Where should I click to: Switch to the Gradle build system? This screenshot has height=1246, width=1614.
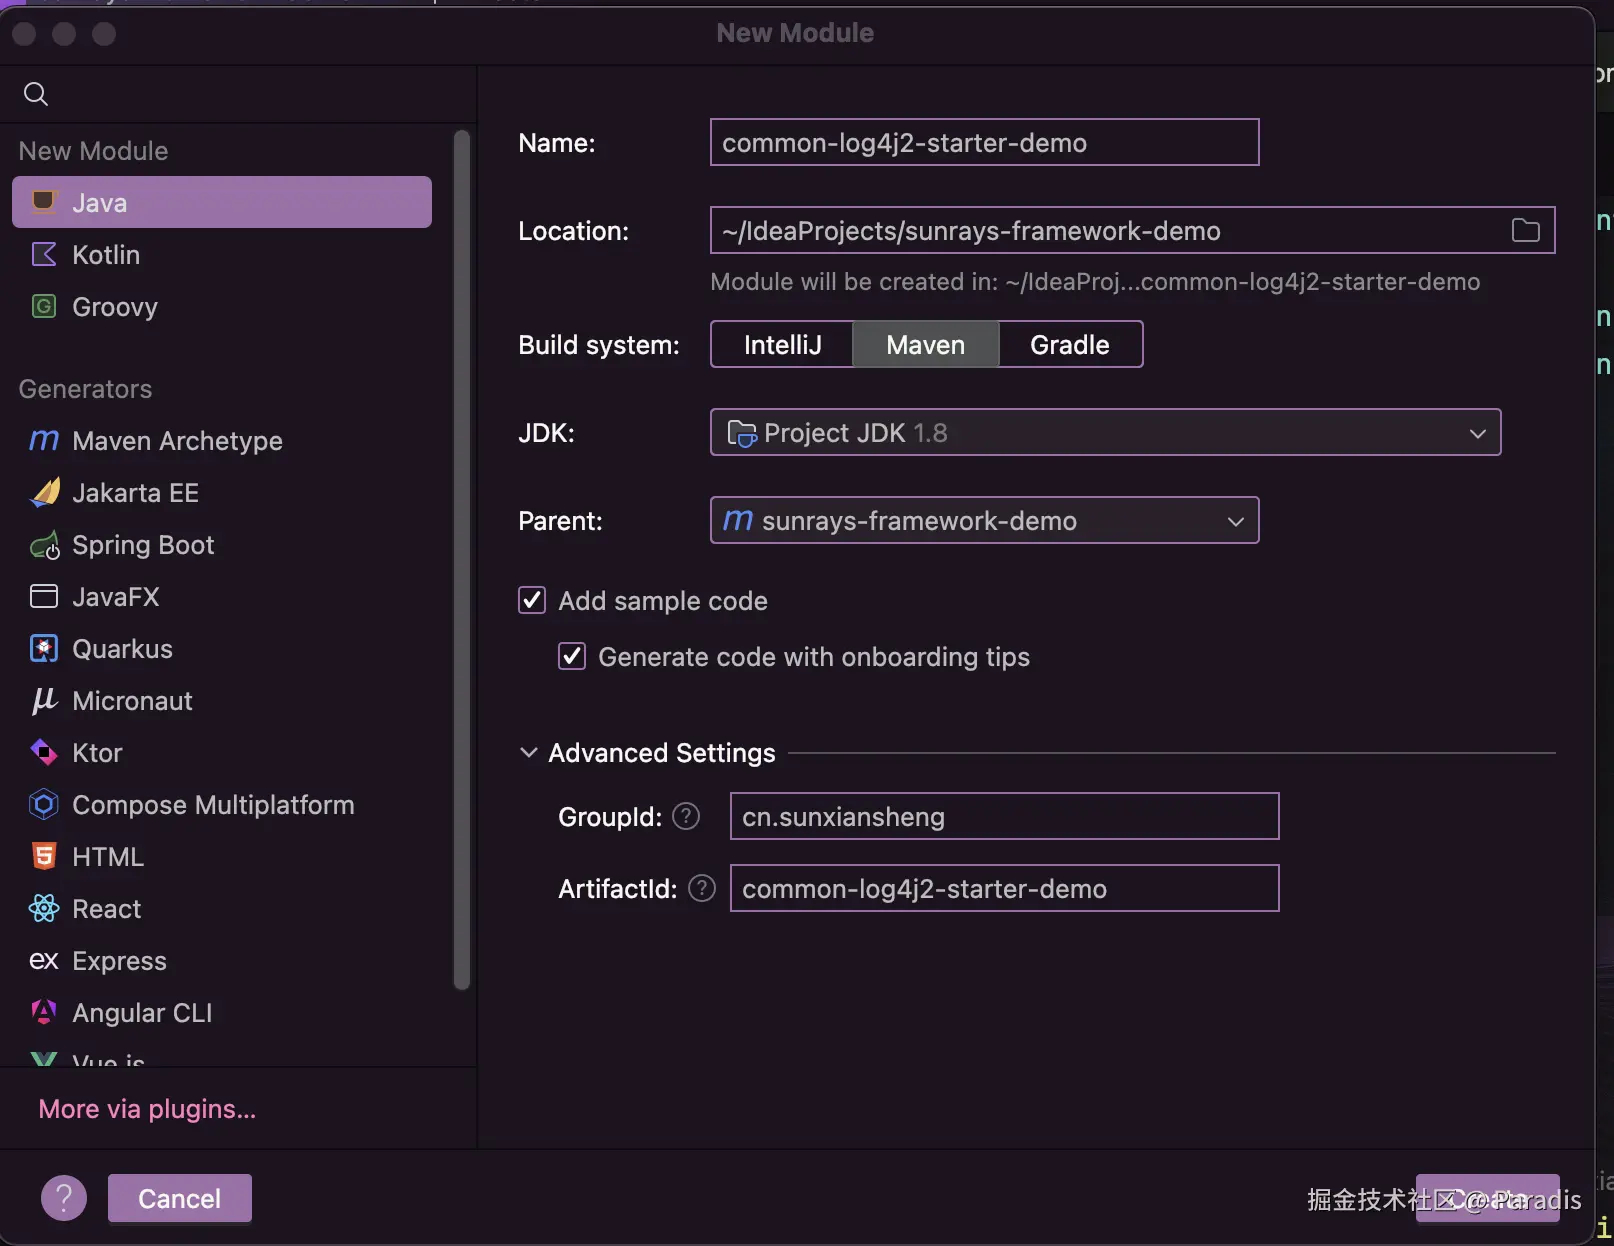[x=1068, y=344]
